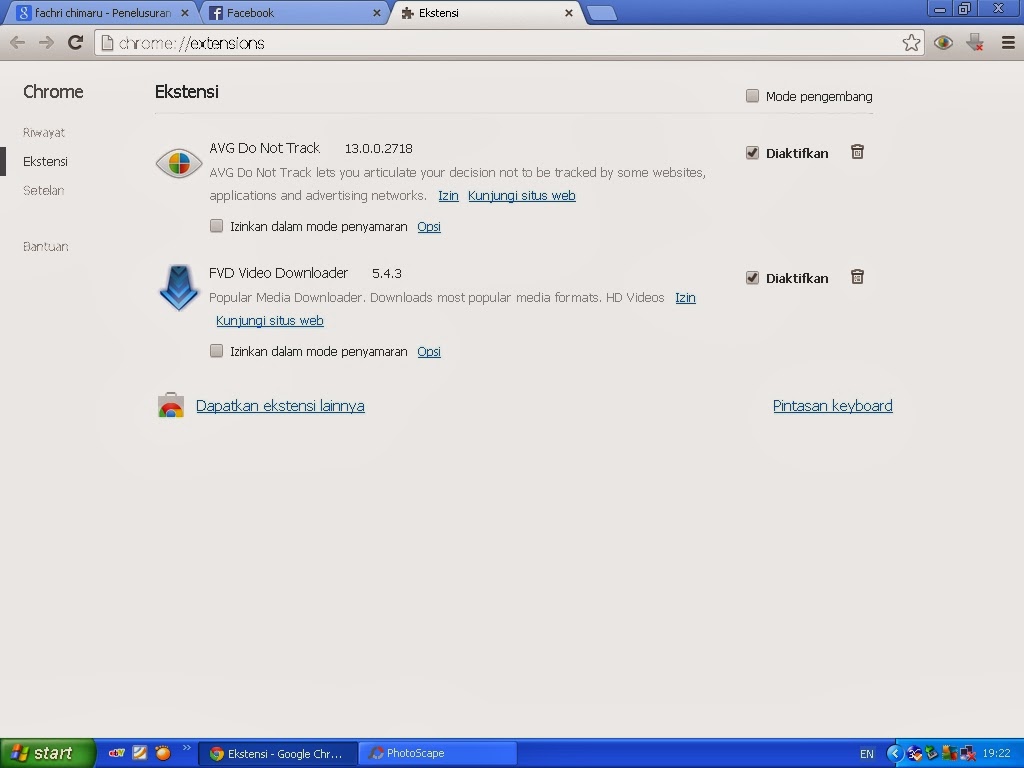The image size is (1024, 768).
Task: Switch to Ekstensi - Google Chrome taskbar button
Action: [x=277, y=754]
